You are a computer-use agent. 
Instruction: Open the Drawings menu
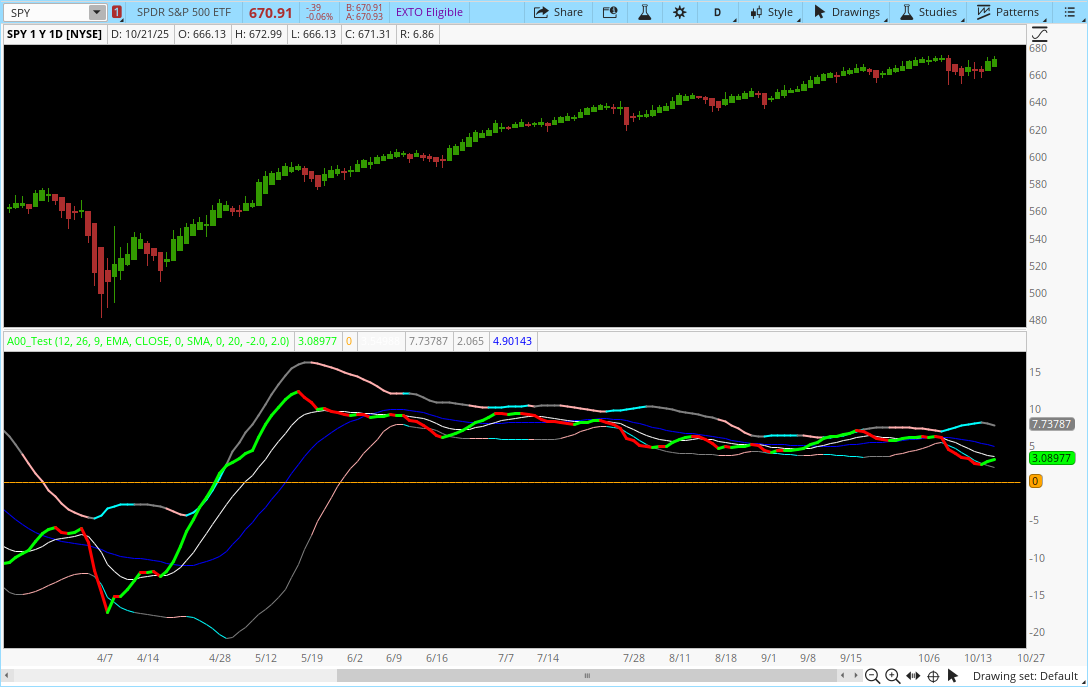tap(848, 12)
